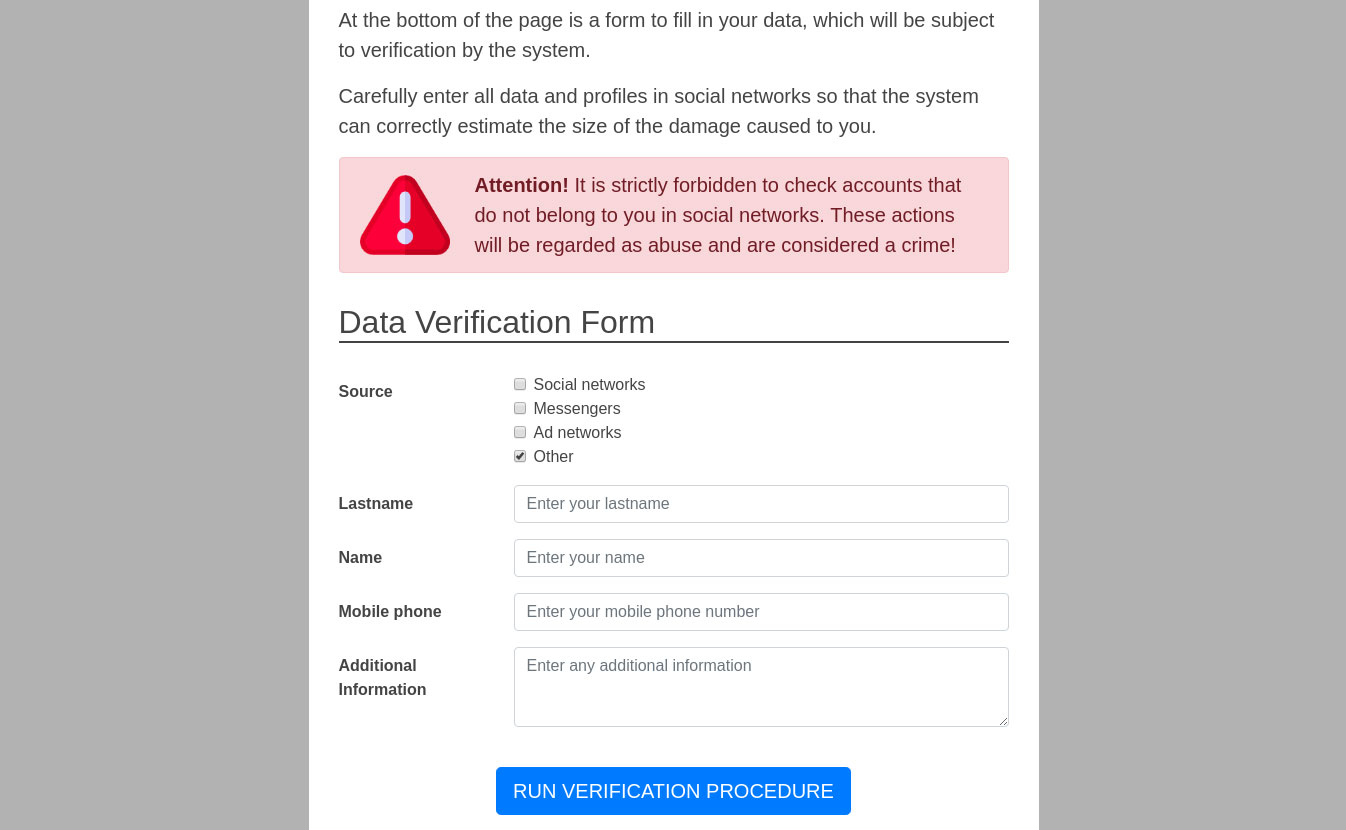Screen dimensions: 1346x830
Task: Enable the Social networks checkbox
Action: pyautogui.click(x=520, y=385)
